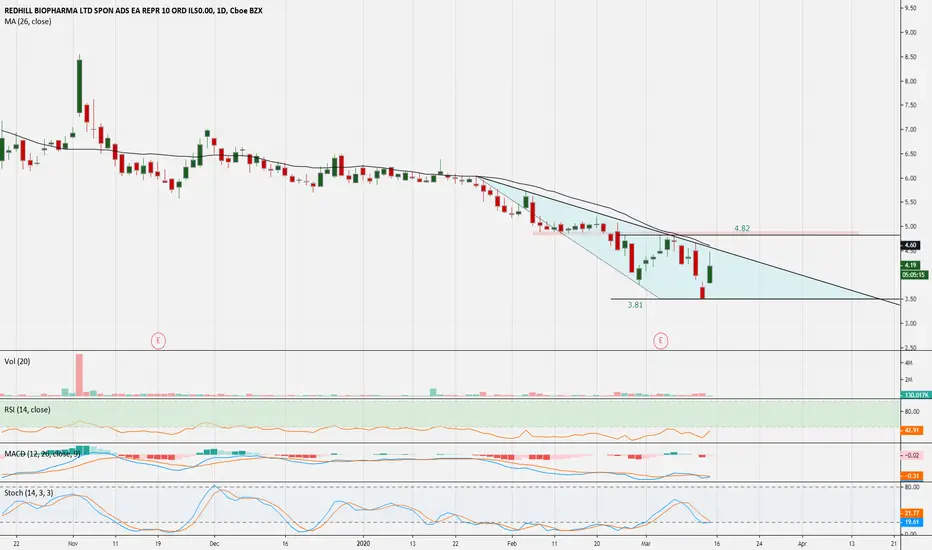This screenshot has height=550, width=932.
Task: Select the tall green November spike candle
Action: [x=79, y=85]
